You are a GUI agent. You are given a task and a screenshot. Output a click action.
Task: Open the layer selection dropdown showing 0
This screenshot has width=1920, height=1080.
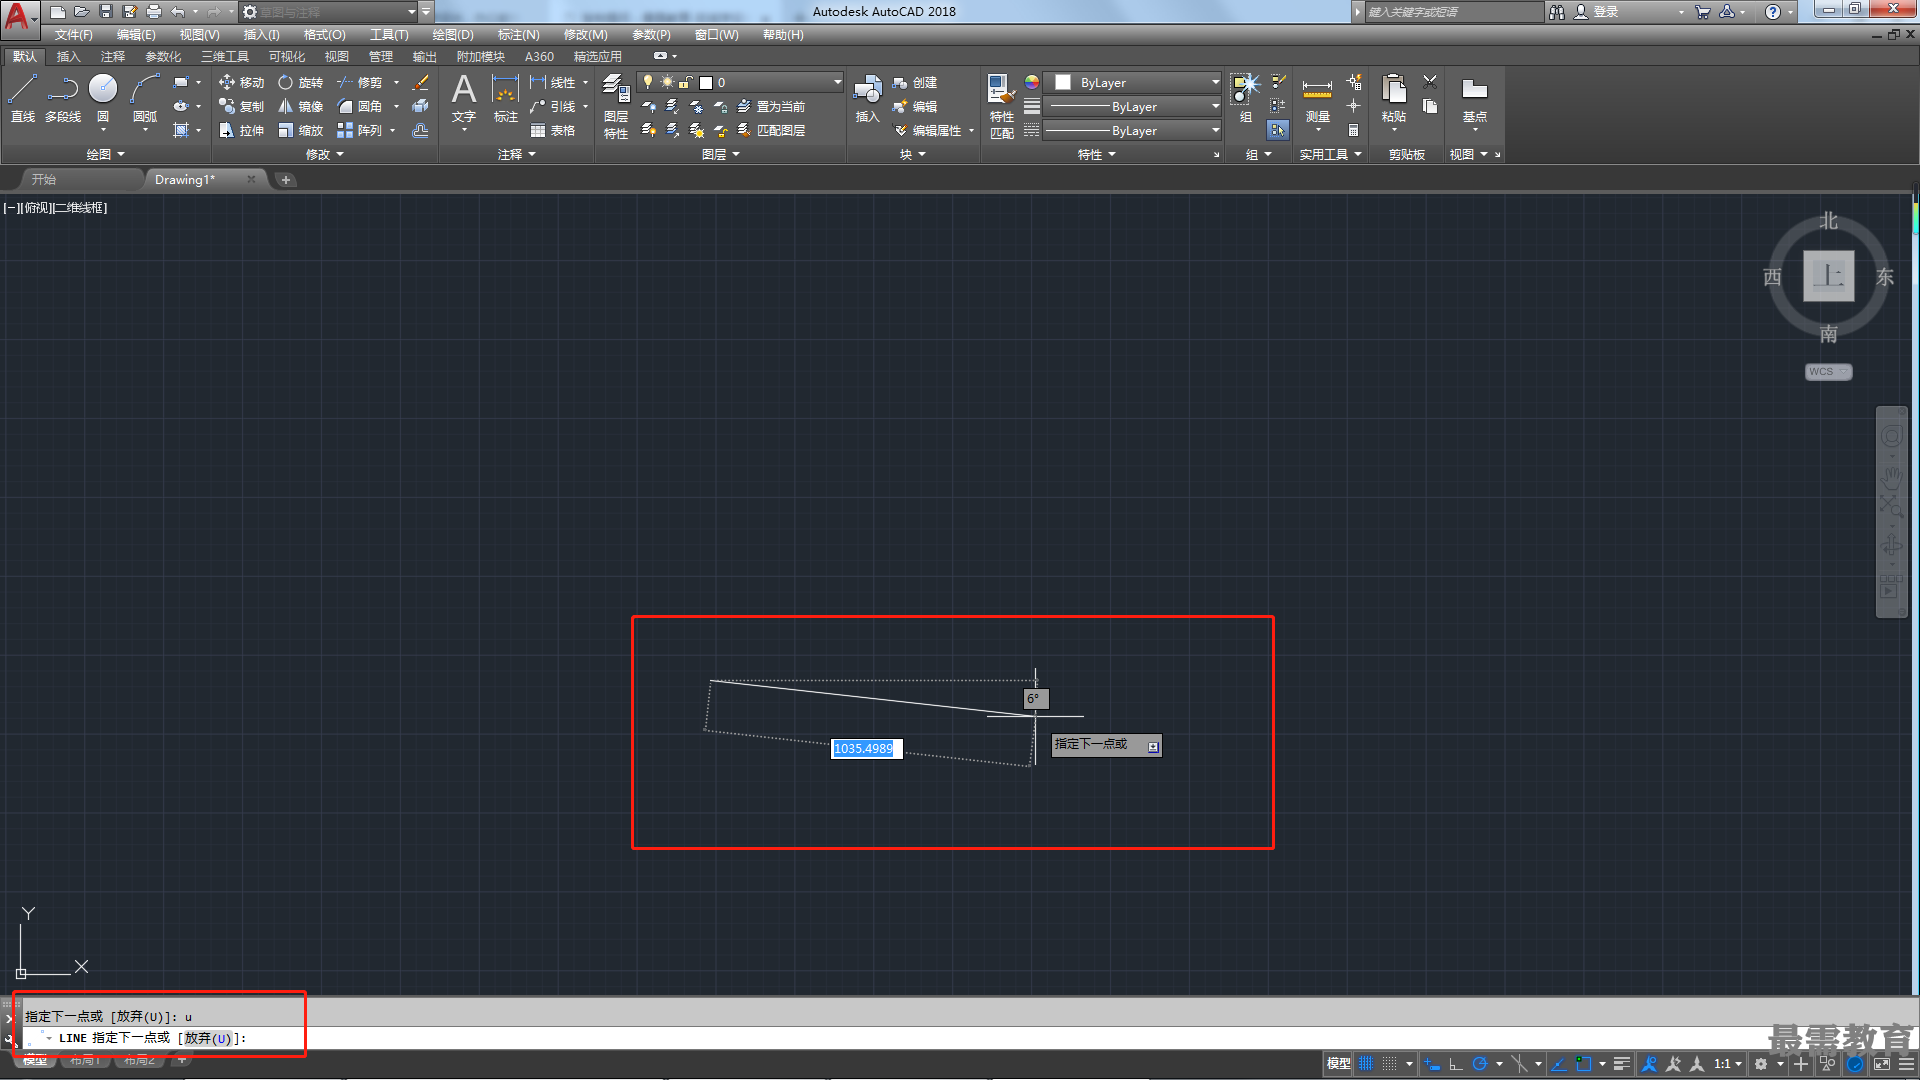[740, 82]
